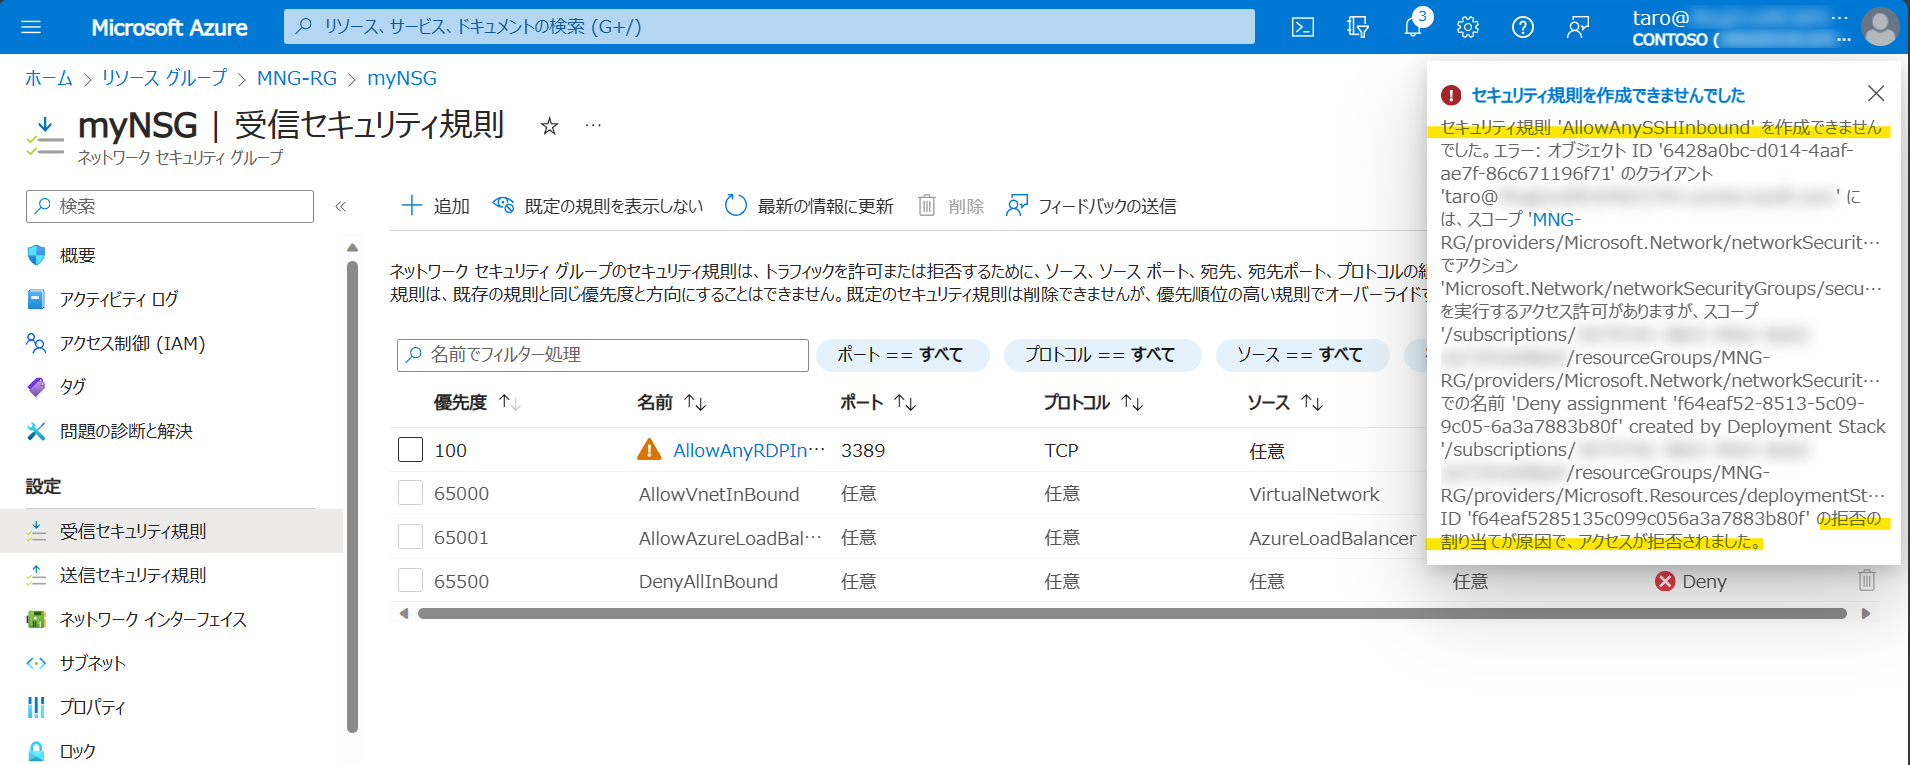Open the Source filter (ソース == すべて)
This screenshot has height=765, width=1910.
[x=1302, y=355]
